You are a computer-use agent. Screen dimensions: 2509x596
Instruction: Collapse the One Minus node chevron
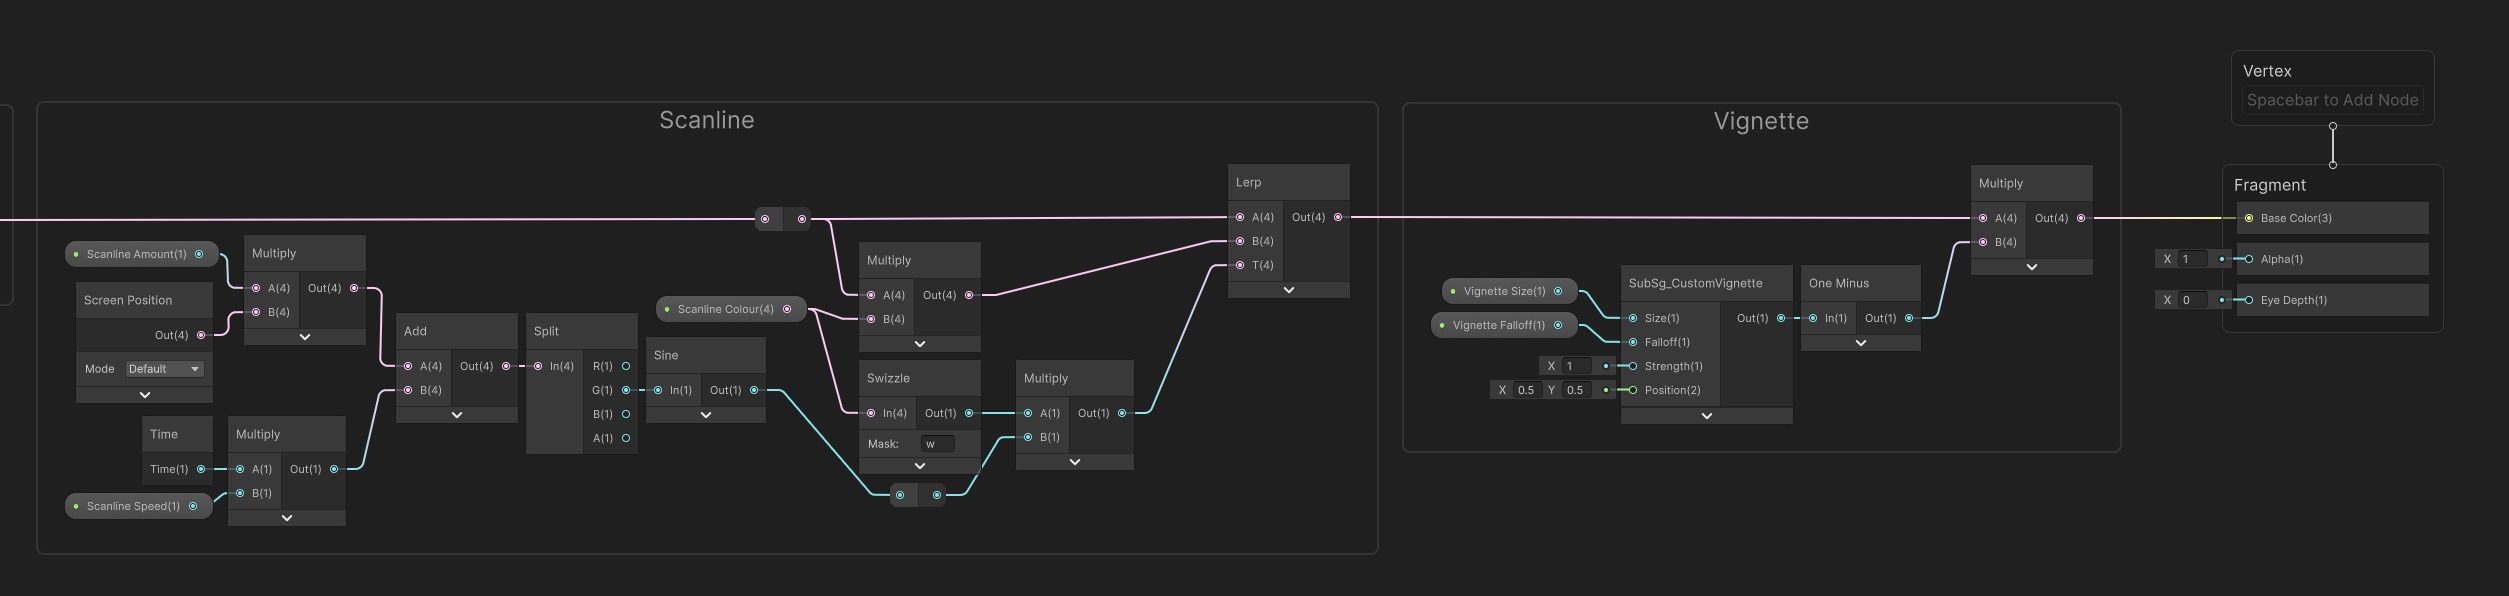(1861, 343)
